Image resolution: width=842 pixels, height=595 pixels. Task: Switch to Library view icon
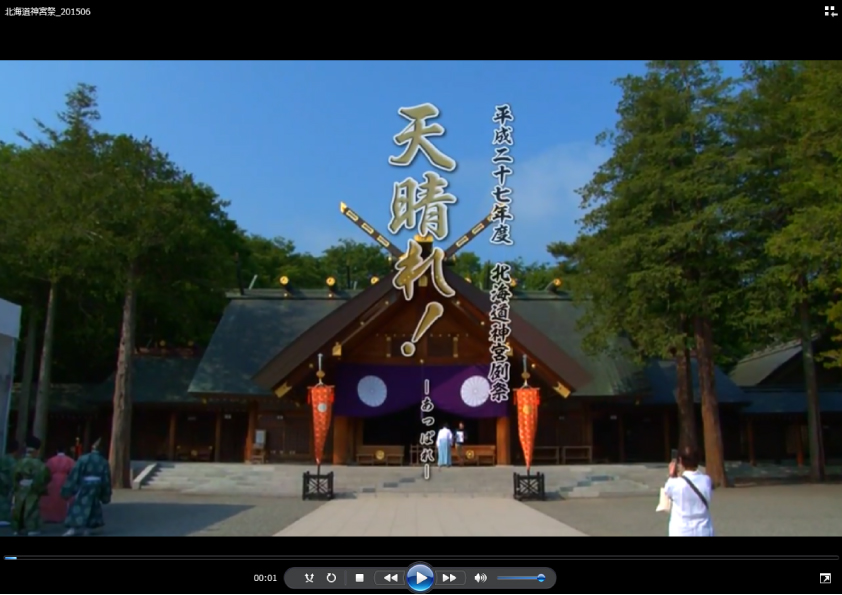point(830,11)
